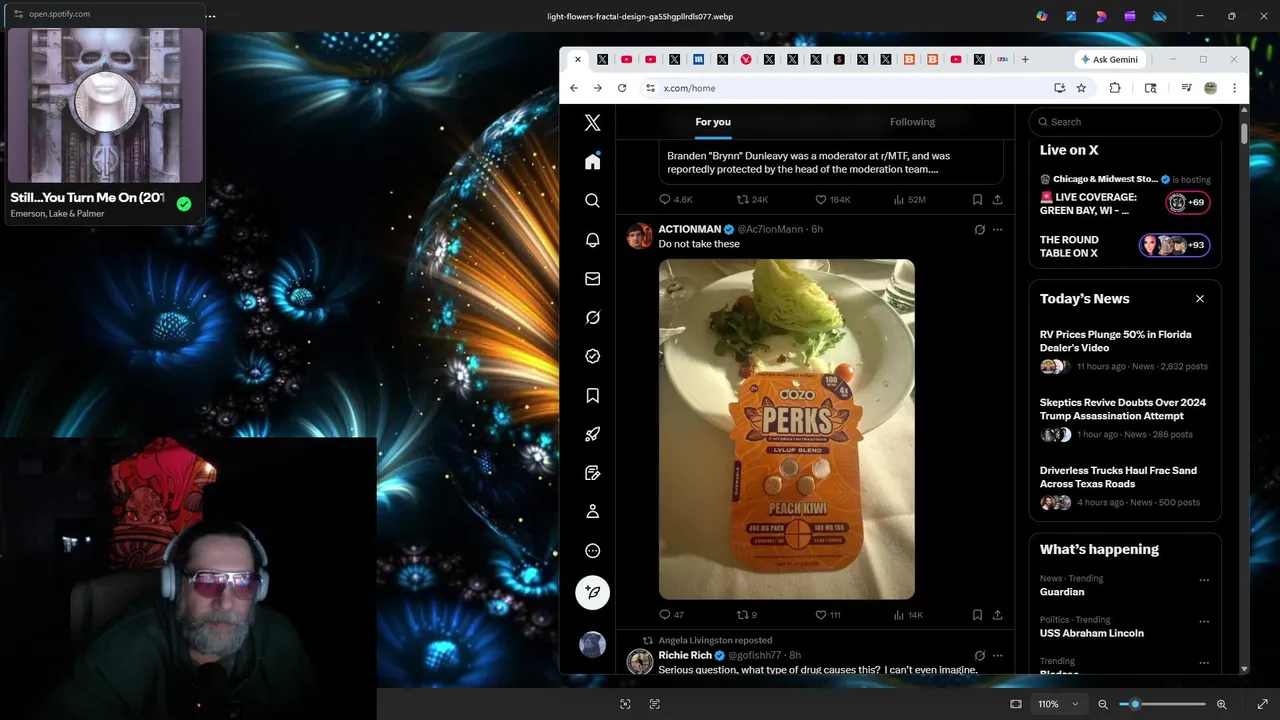Open Profile person icon in X sidebar
Screen dimensions: 1280x720
point(592,511)
